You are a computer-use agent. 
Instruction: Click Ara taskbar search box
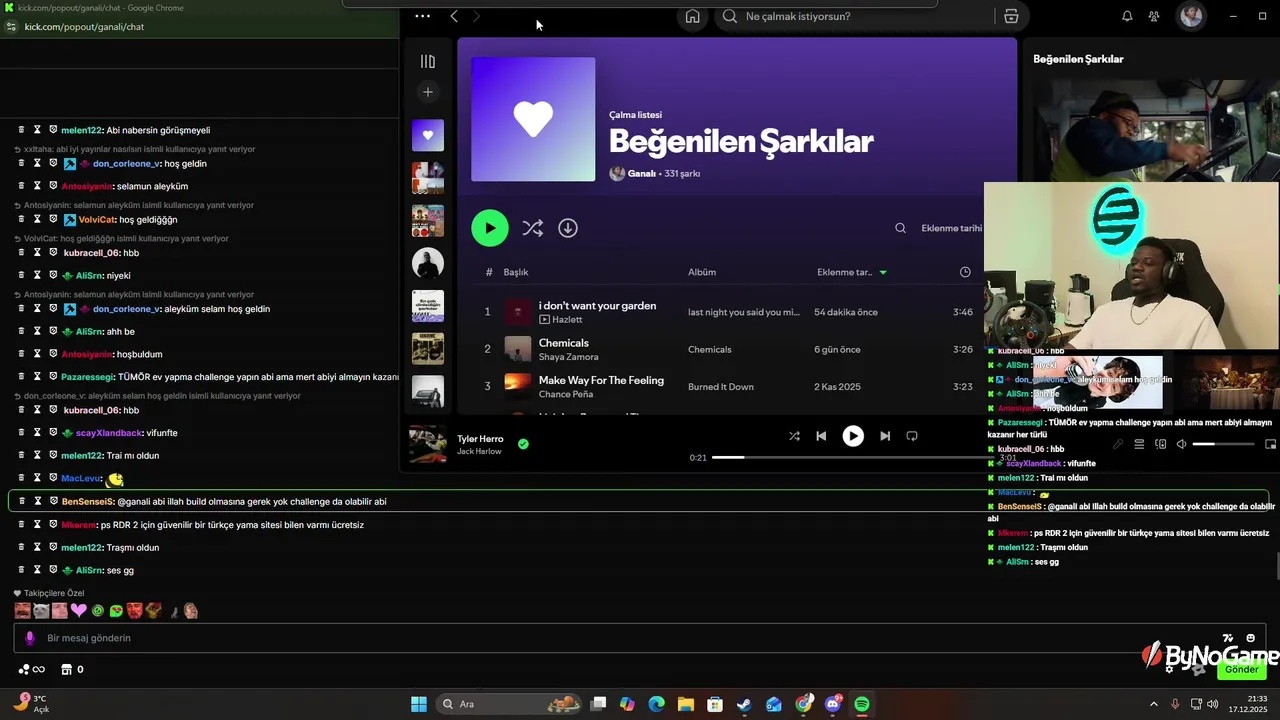point(511,704)
